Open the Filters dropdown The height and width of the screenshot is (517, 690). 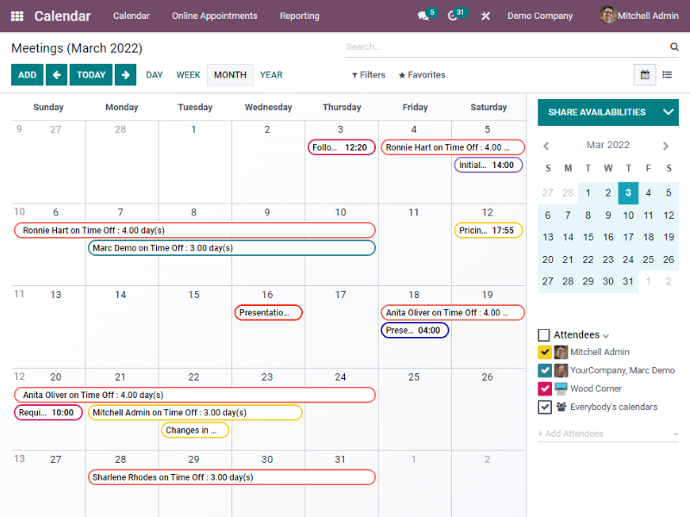click(x=368, y=75)
